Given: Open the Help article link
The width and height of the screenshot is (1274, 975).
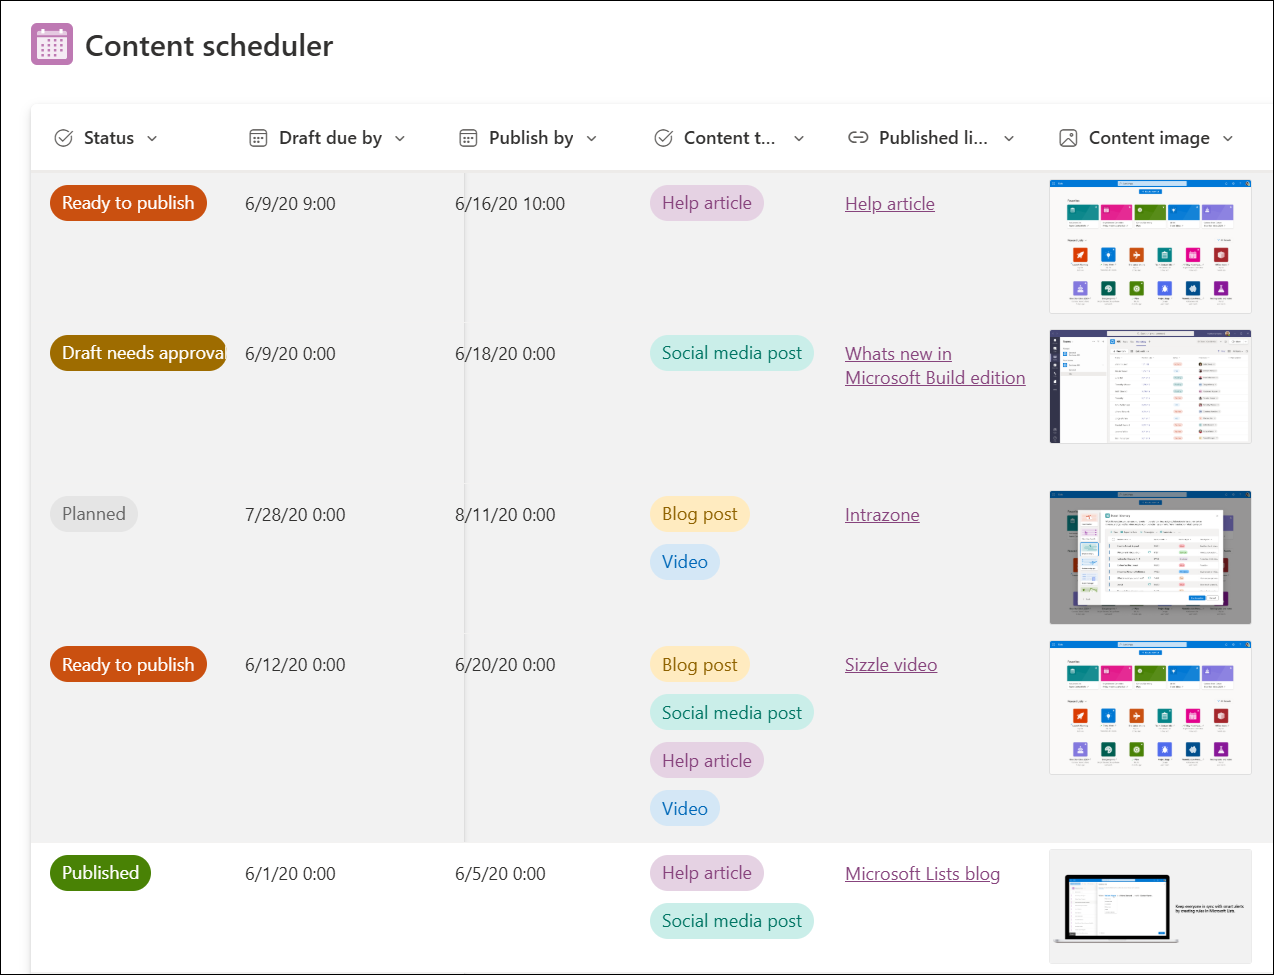Looking at the screenshot, I should (x=889, y=203).
